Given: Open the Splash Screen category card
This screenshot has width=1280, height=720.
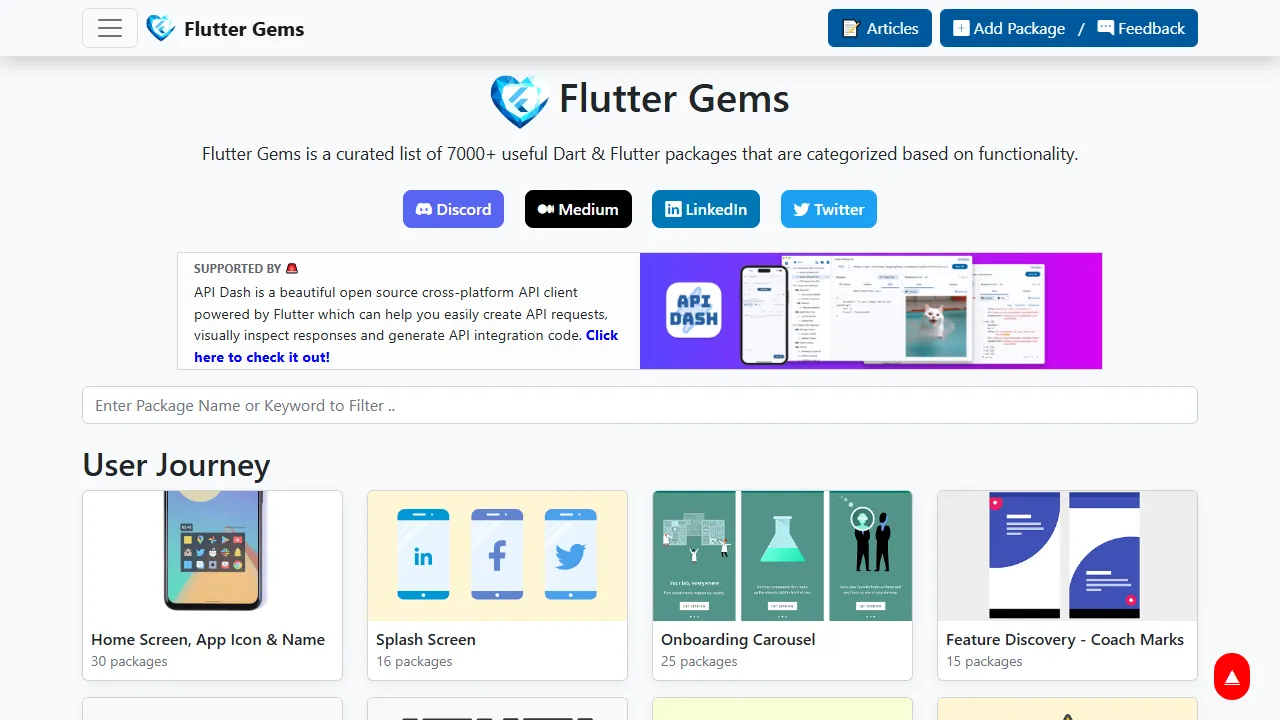Looking at the screenshot, I should coord(497,585).
